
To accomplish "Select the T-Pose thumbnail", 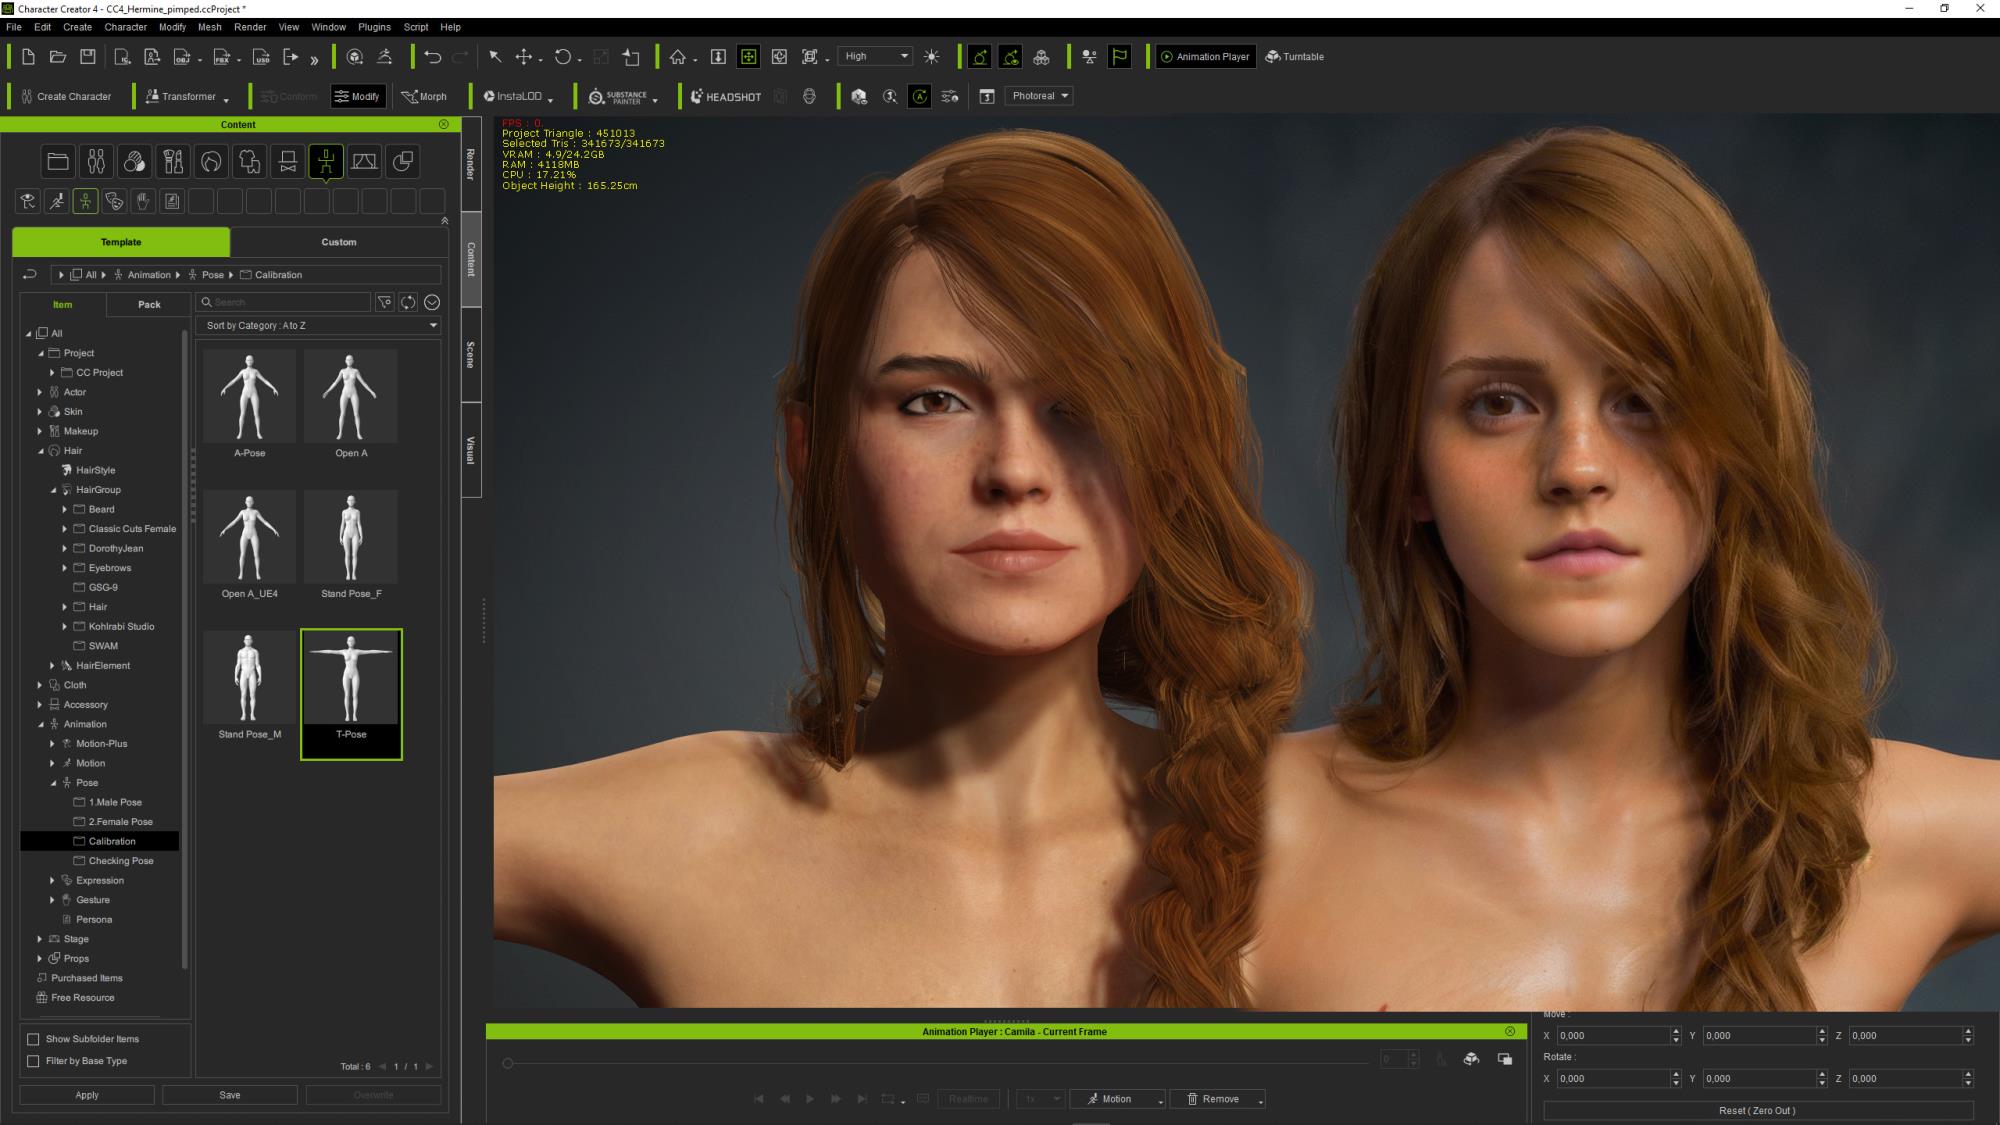I will (x=351, y=694).
